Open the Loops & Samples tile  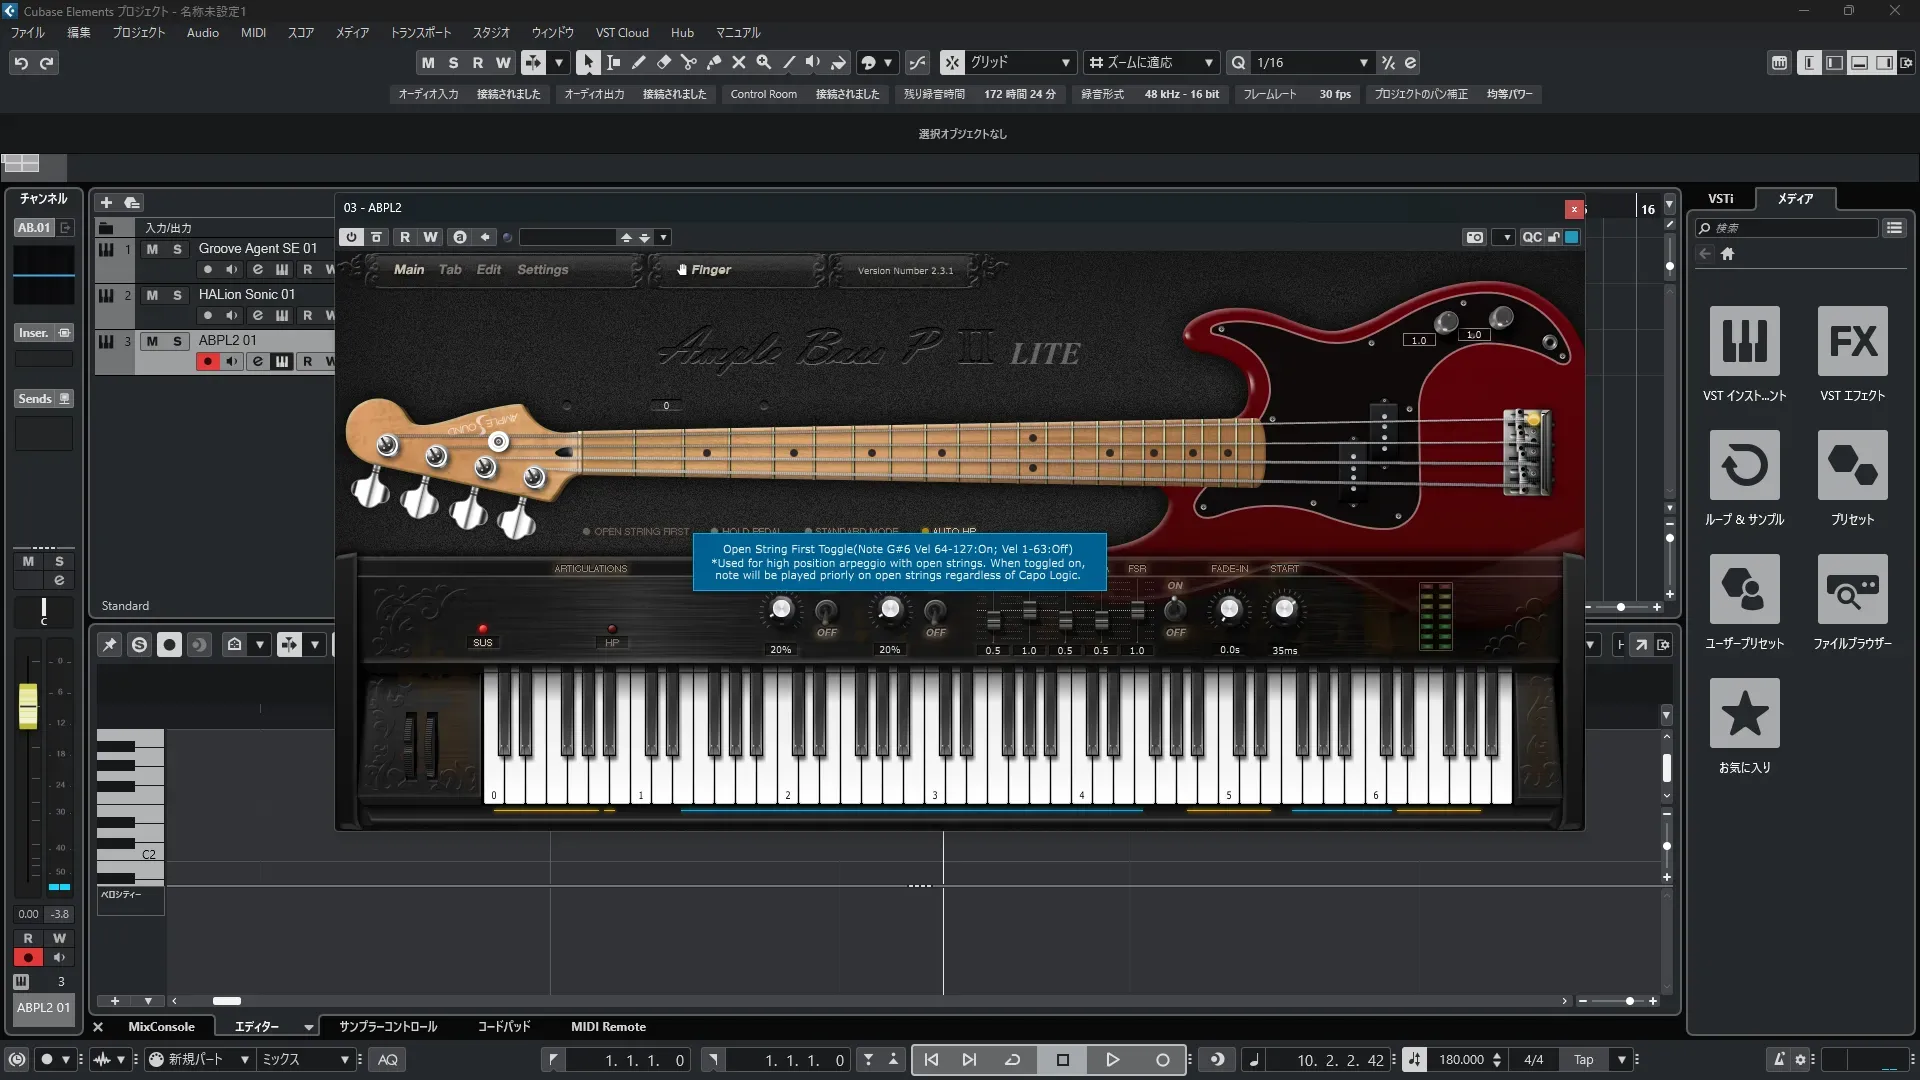click(1744, 465)
